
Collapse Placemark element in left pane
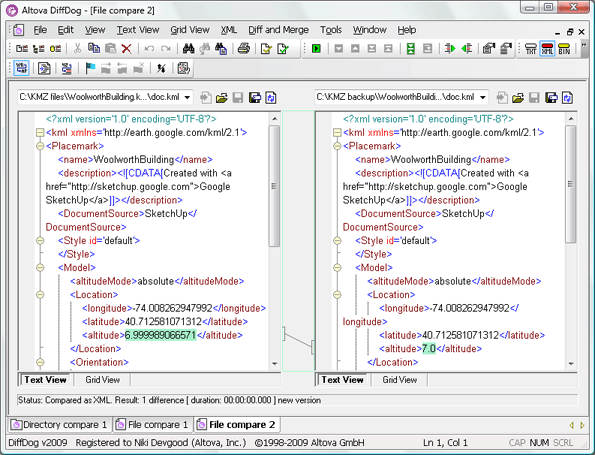tap(40, 146)
